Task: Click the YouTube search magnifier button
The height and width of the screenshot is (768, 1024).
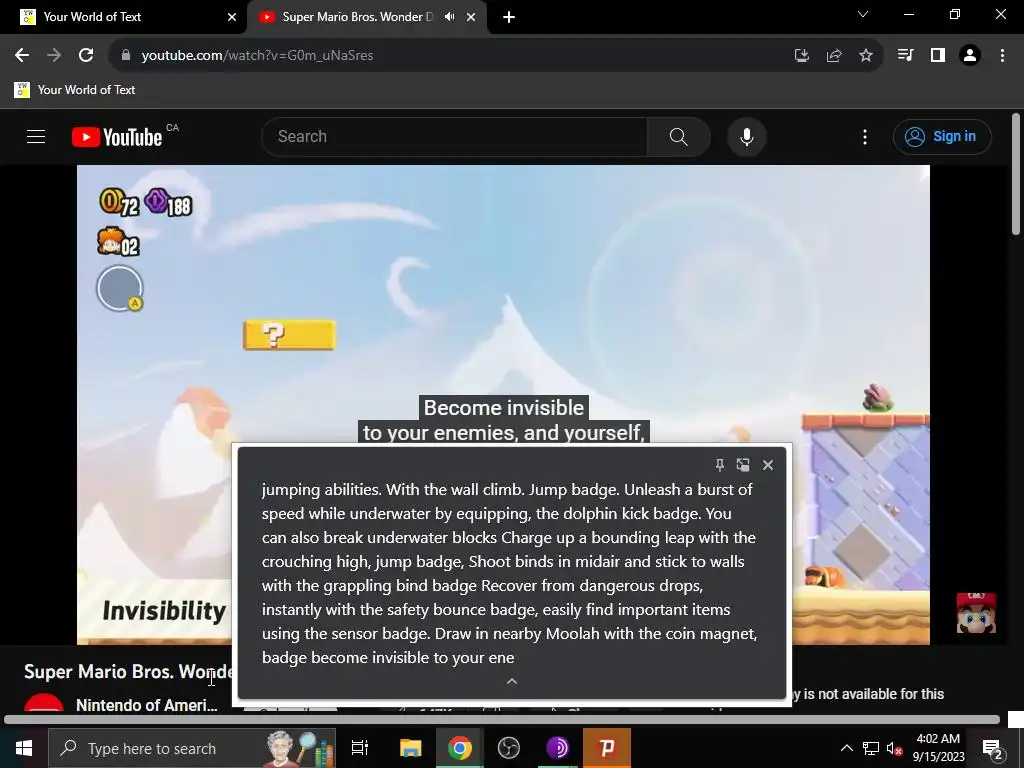Action: pyautogui.click(x=679, y=136)
